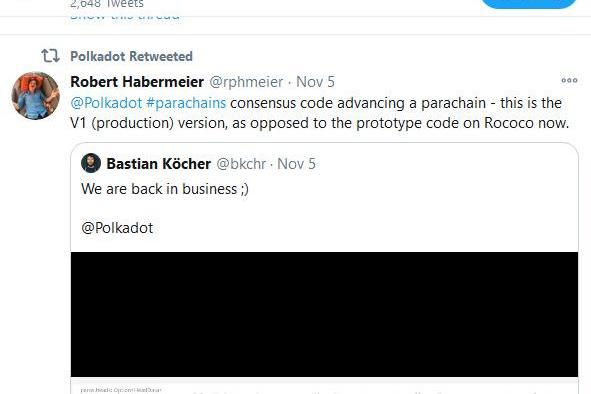Screen dimensions: 591x394
Task: Click the @Polkadot mention inside the quoted tweet
Action: point(117,228)
